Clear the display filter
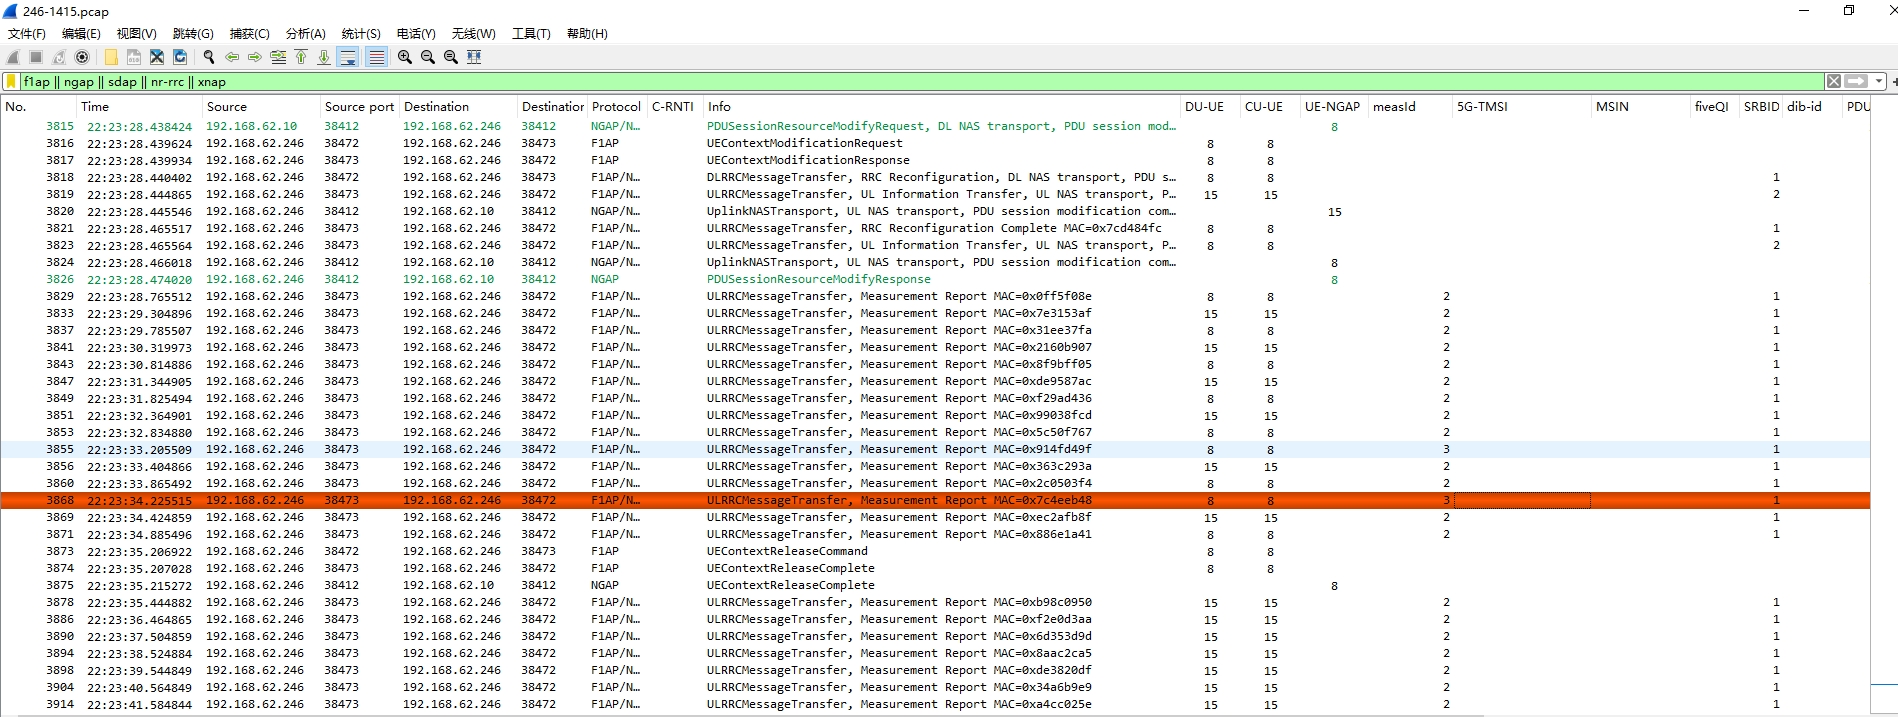This screenshot has height=717, width=1898. (1833, 82)
